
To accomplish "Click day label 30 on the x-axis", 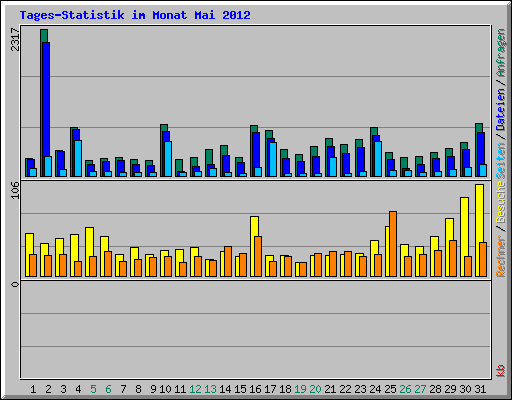I will click(465, 389).
